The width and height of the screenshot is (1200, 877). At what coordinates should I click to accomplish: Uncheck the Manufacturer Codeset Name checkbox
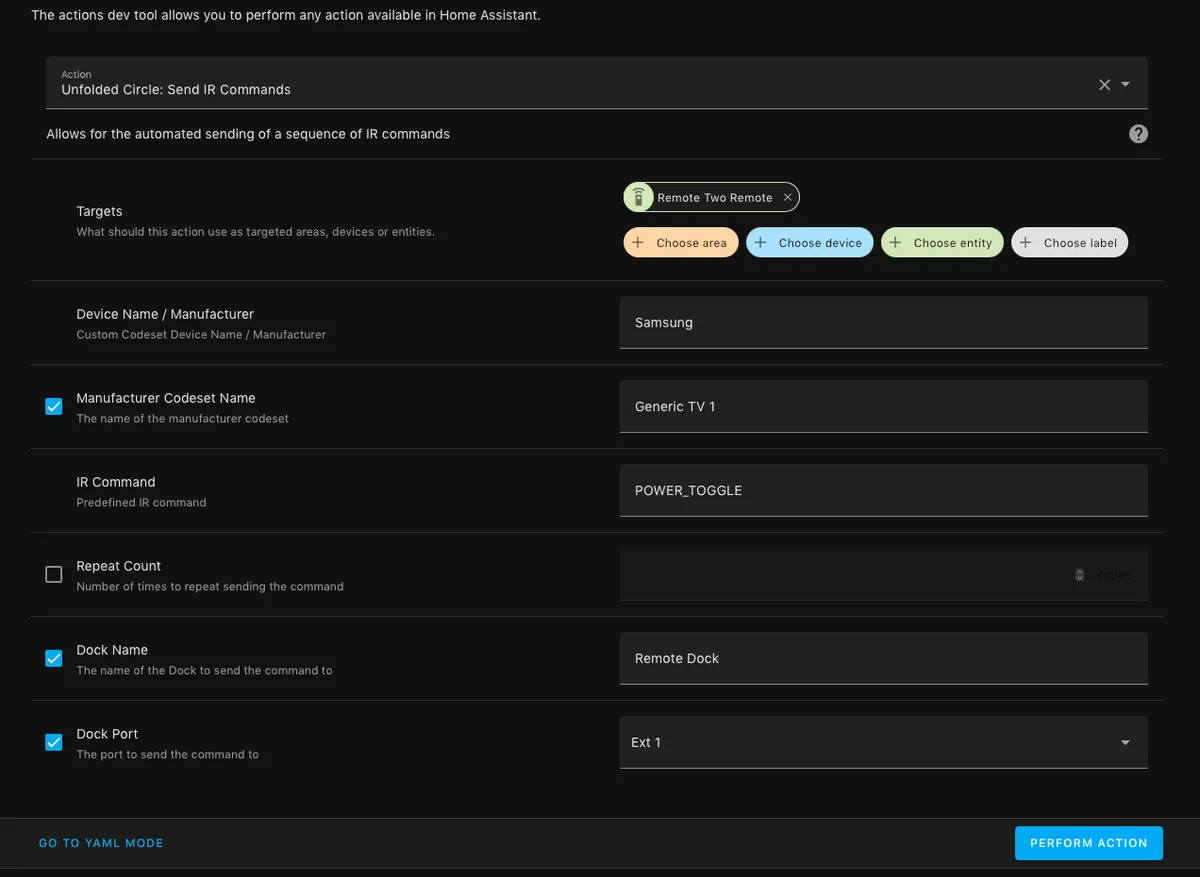(54, 407)
